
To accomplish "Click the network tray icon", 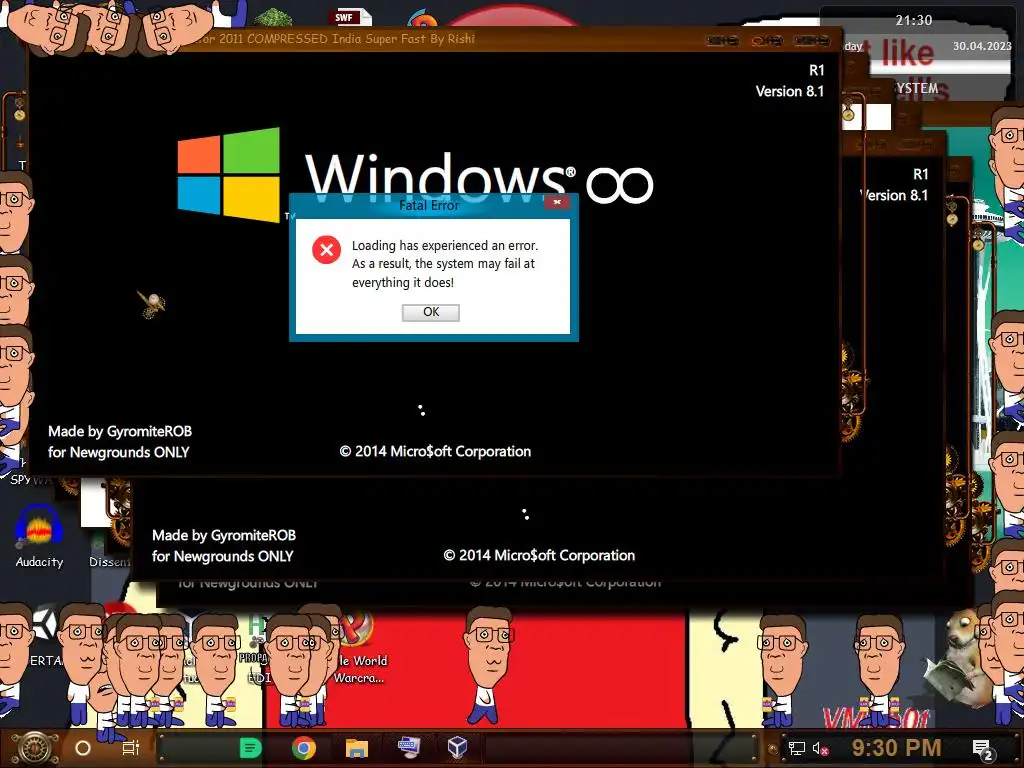I will point(796,748).
